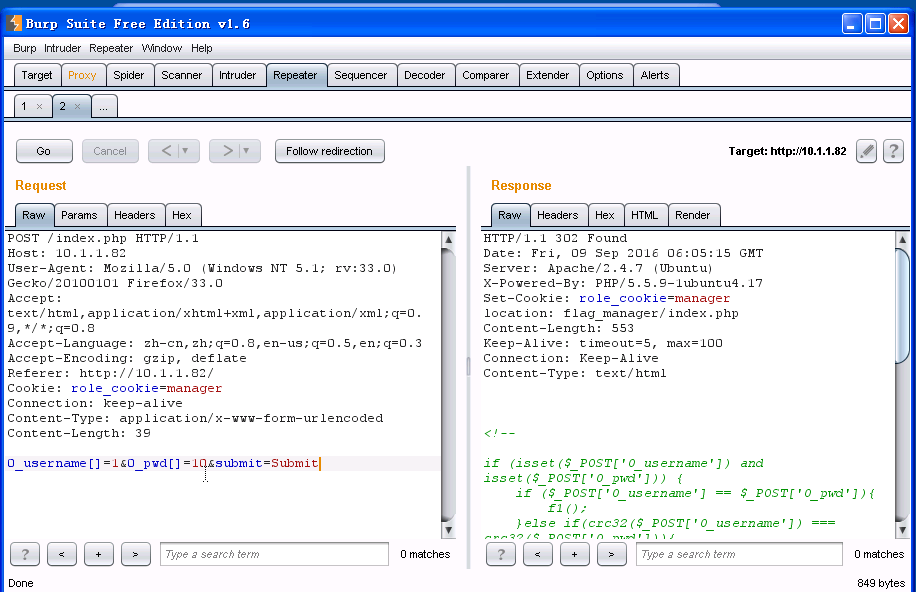Close Repeater tab 1 with its x
The width and height of the screenshot is (916, 592).
[x=39, y=106]
